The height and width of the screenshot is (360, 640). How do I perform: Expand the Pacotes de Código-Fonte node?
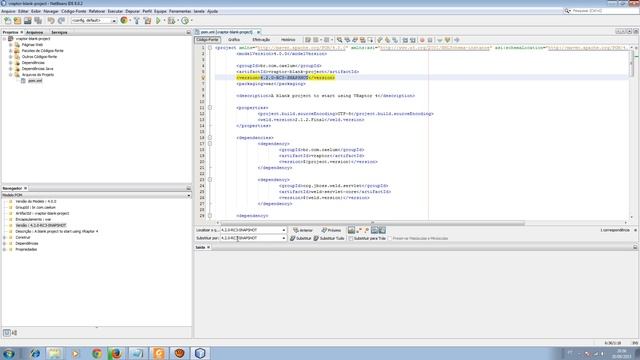(11, 51)
